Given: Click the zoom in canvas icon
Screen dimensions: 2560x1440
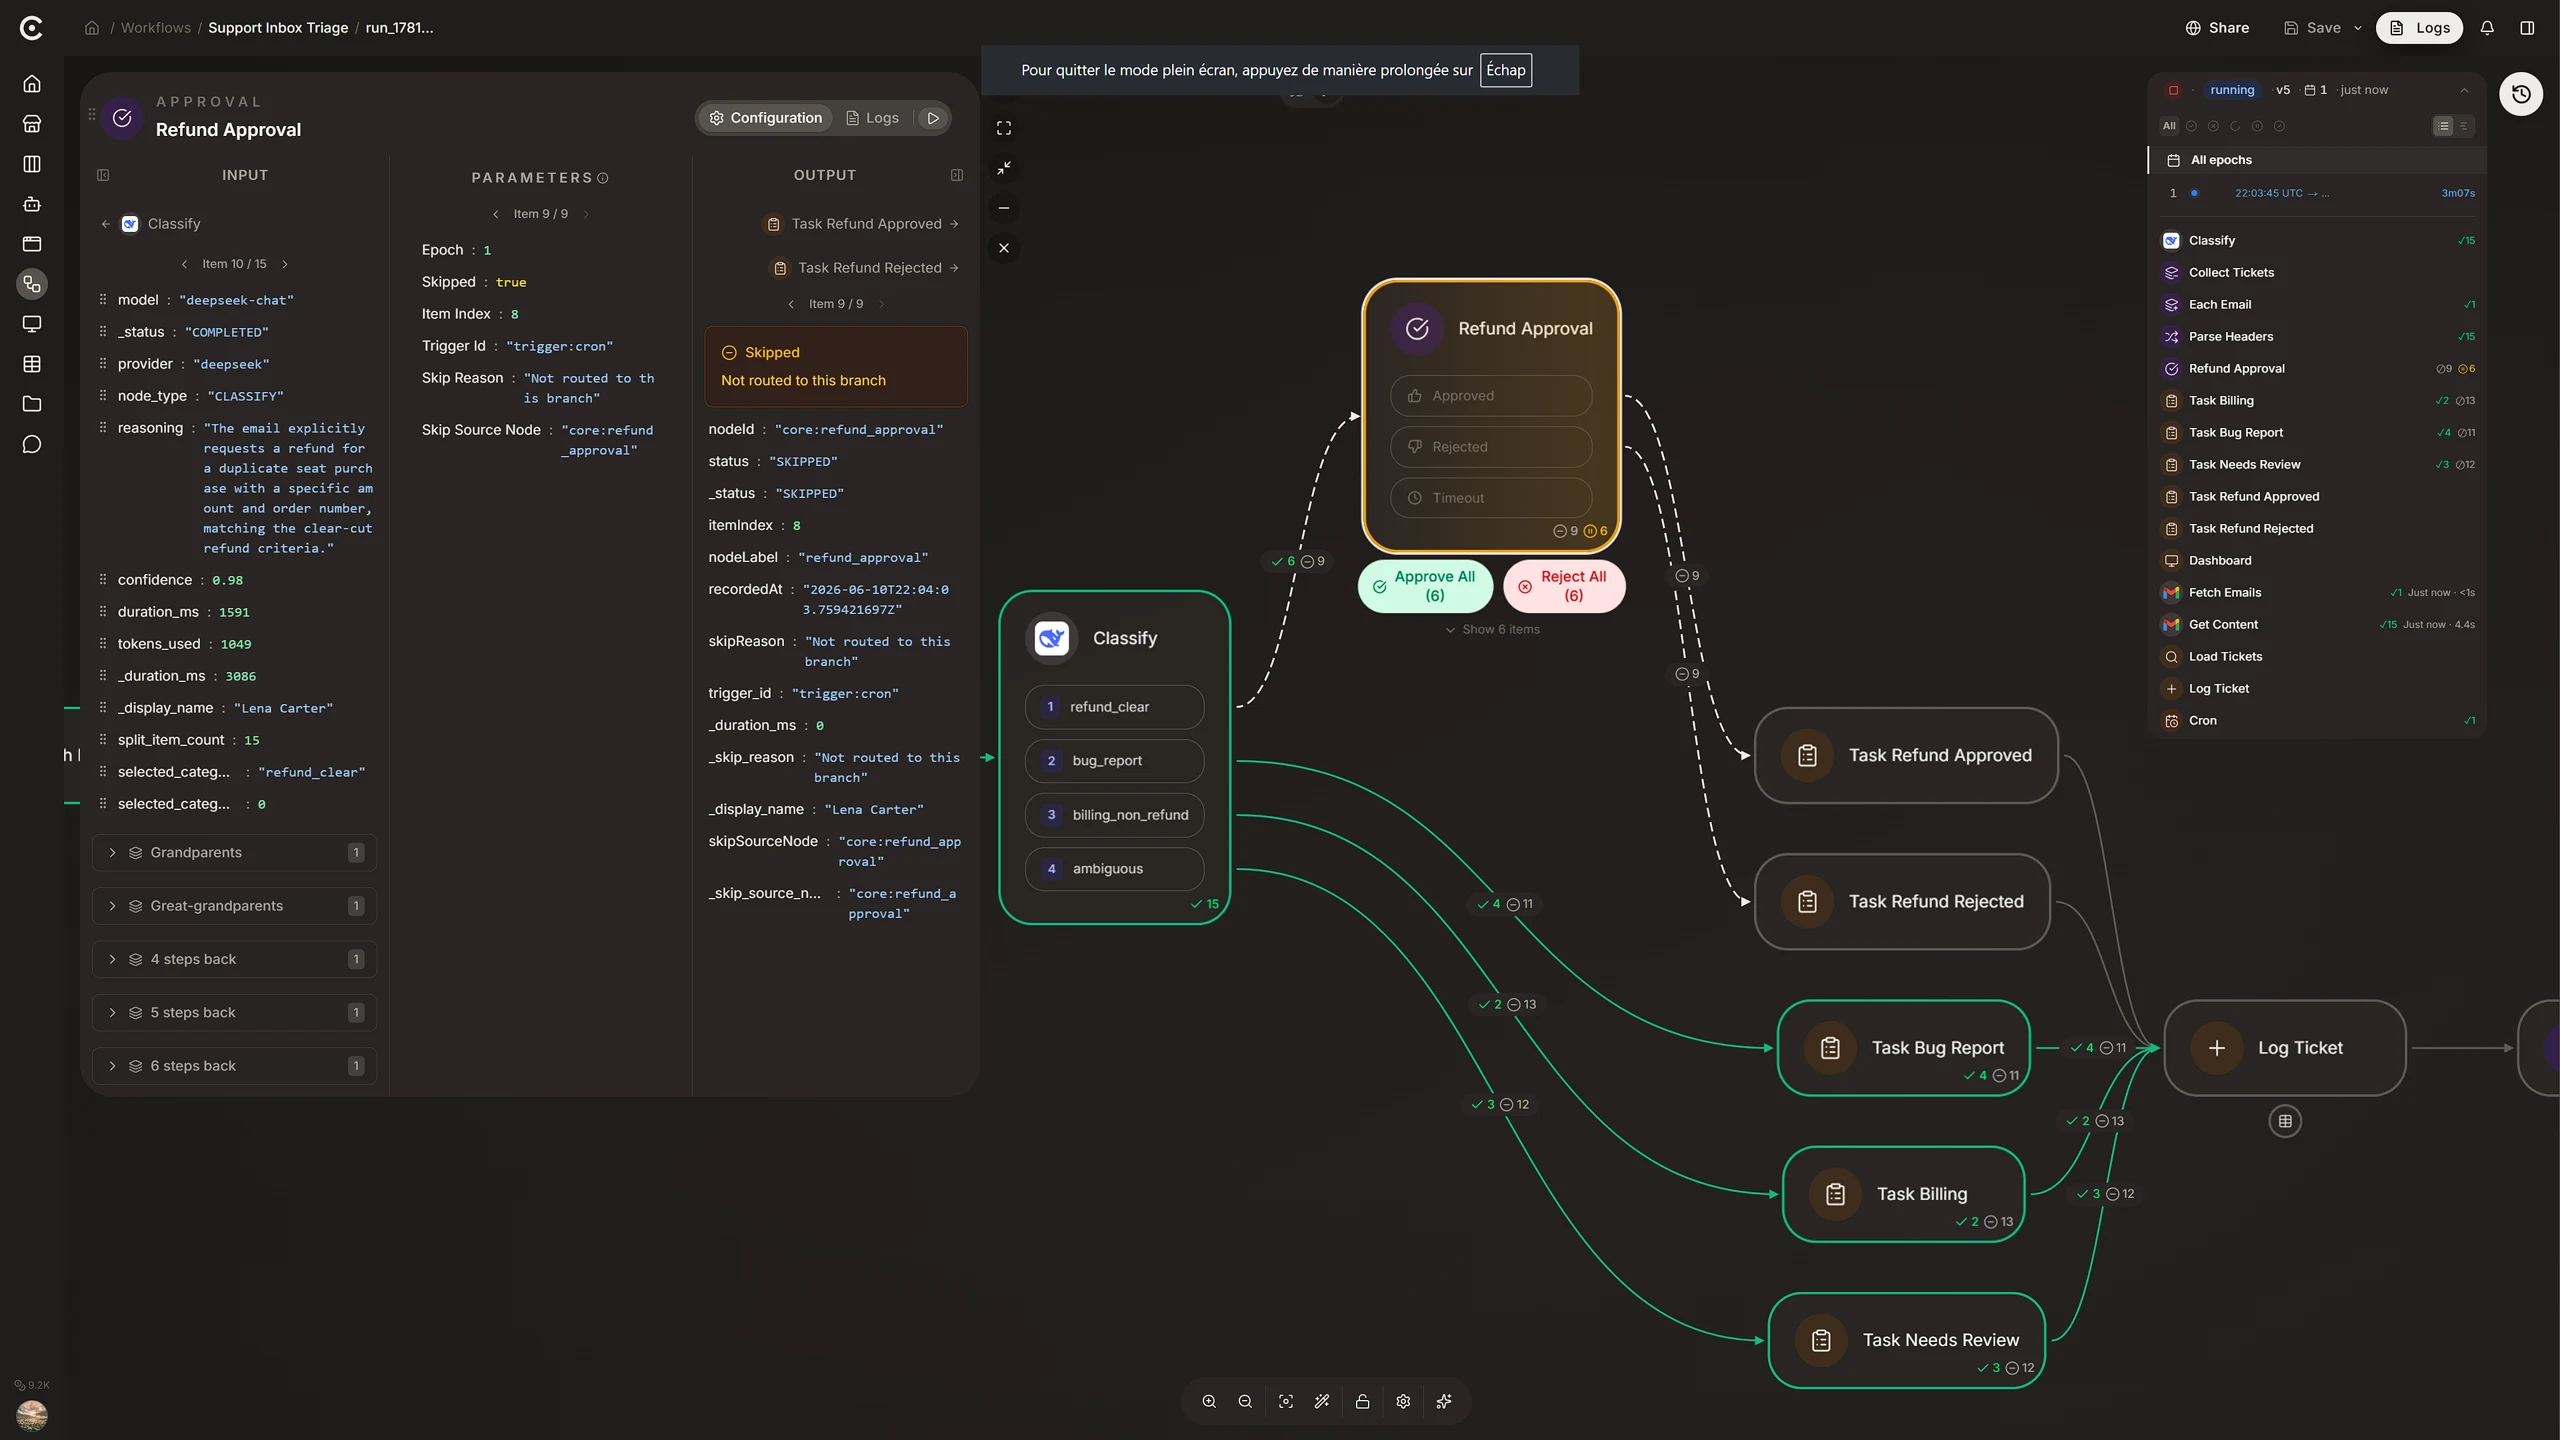Looking at the screenshot, I should point(1209,1401).
